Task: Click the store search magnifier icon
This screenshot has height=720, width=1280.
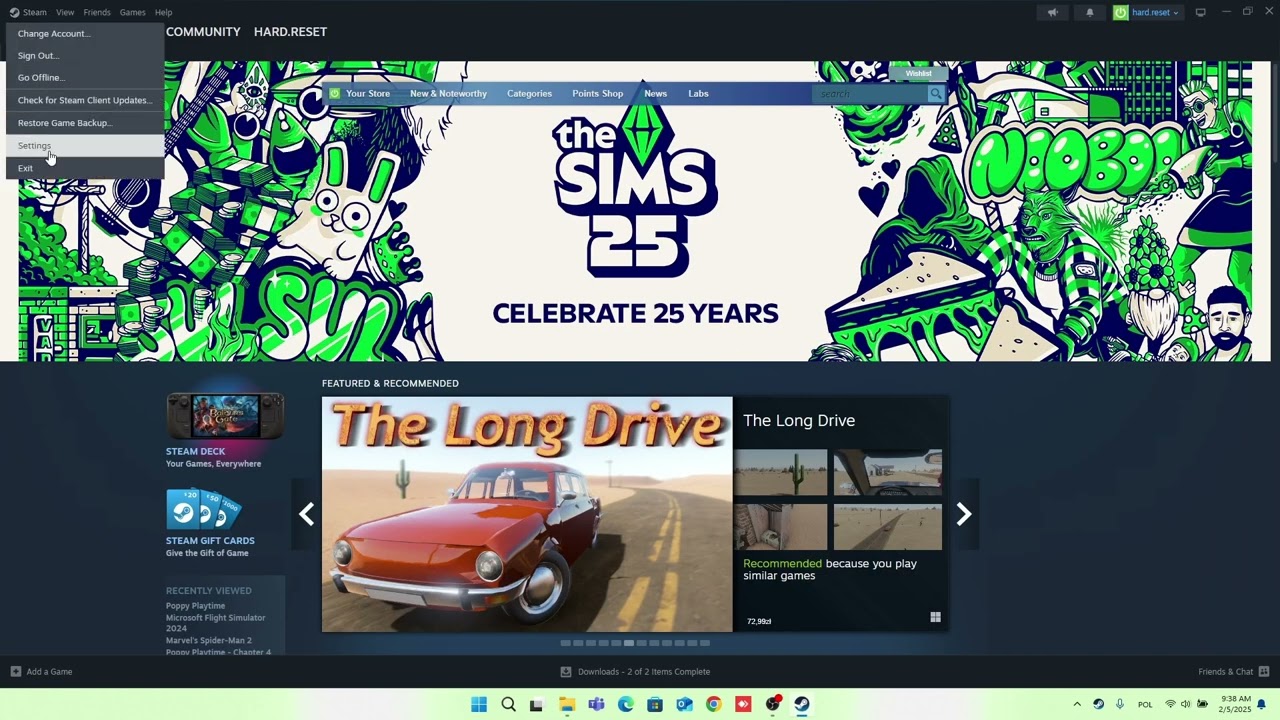Action: pyautogui.click(x=936, y=93)
